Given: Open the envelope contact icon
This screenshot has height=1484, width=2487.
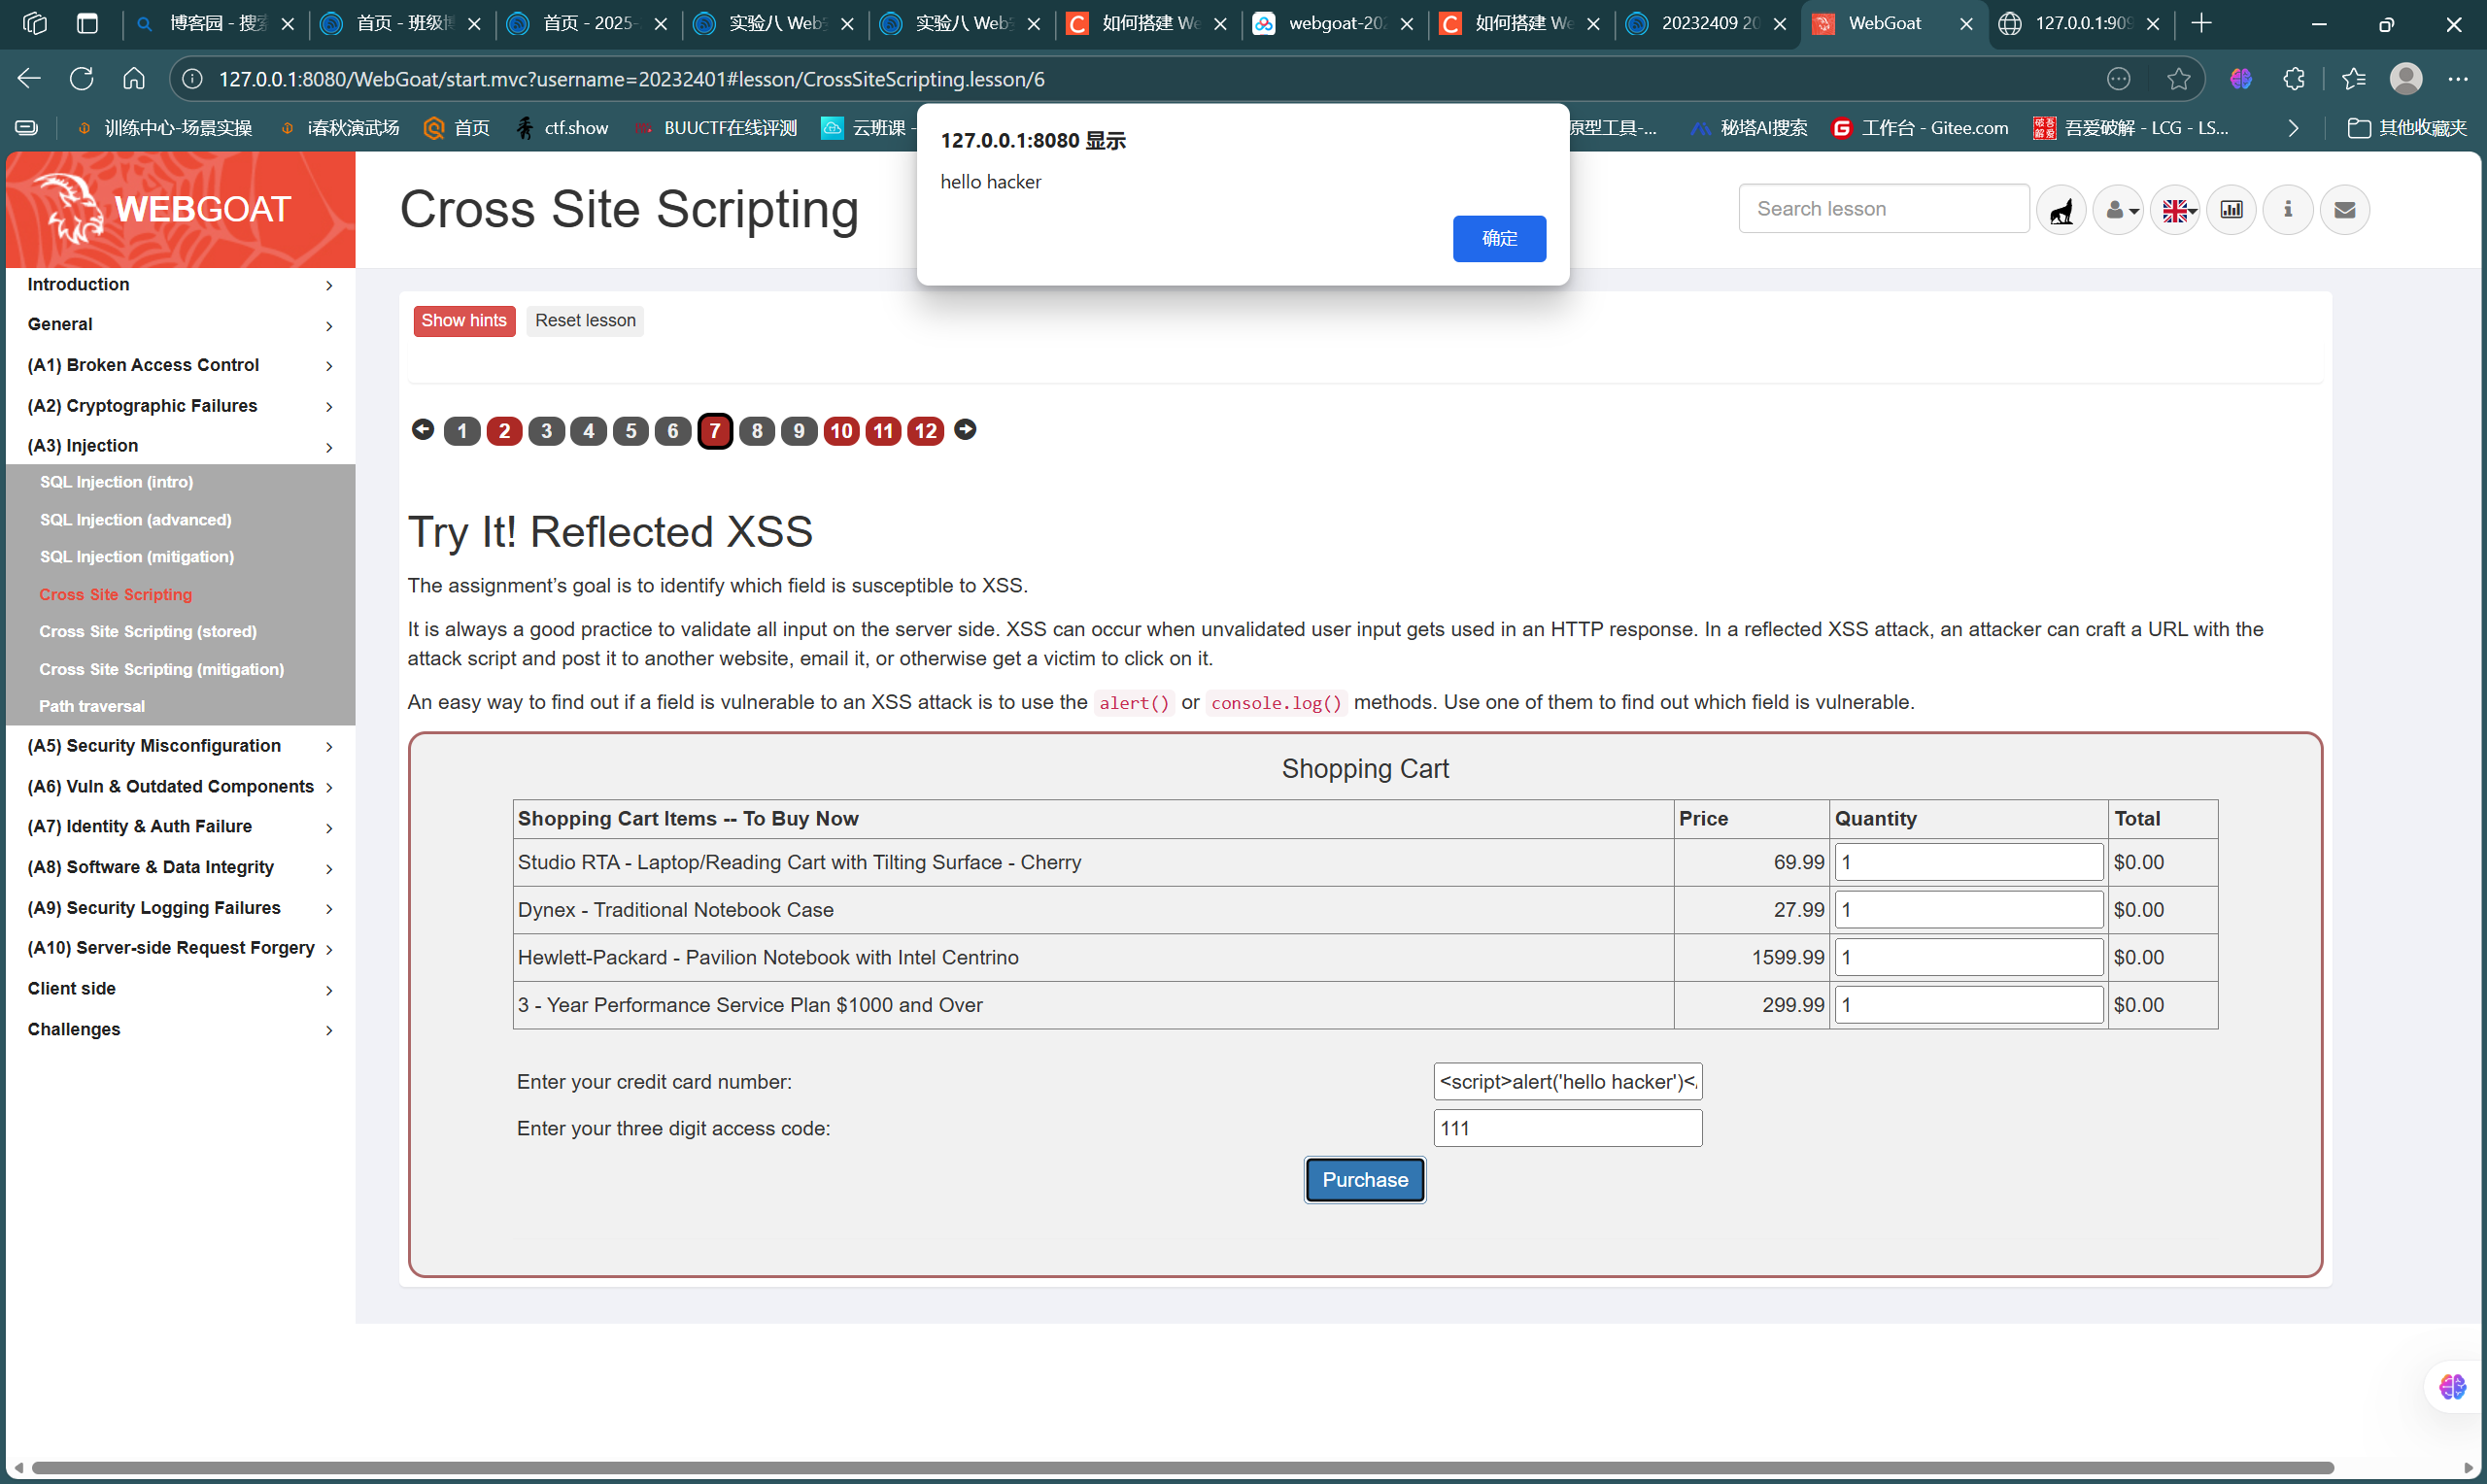Looking at the screenshot, I should click(2344, 210).
